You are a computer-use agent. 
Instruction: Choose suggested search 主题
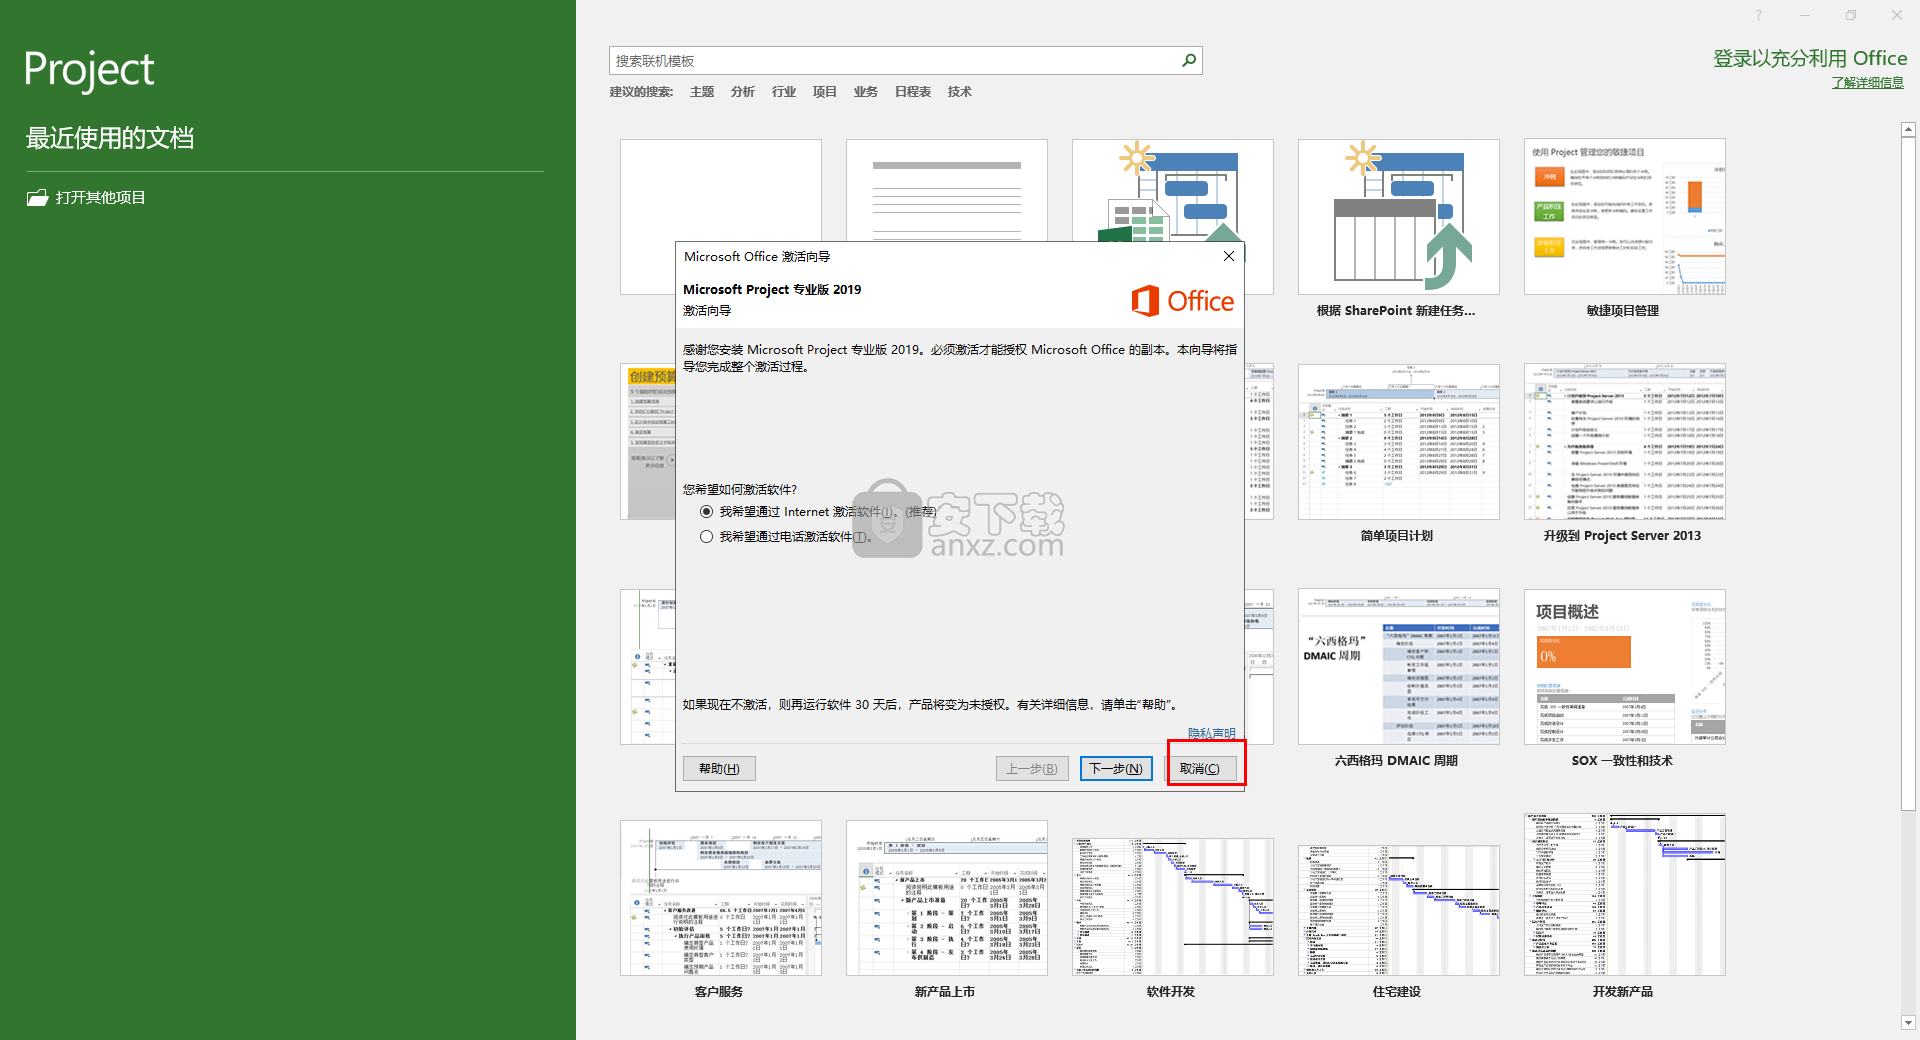702,92
